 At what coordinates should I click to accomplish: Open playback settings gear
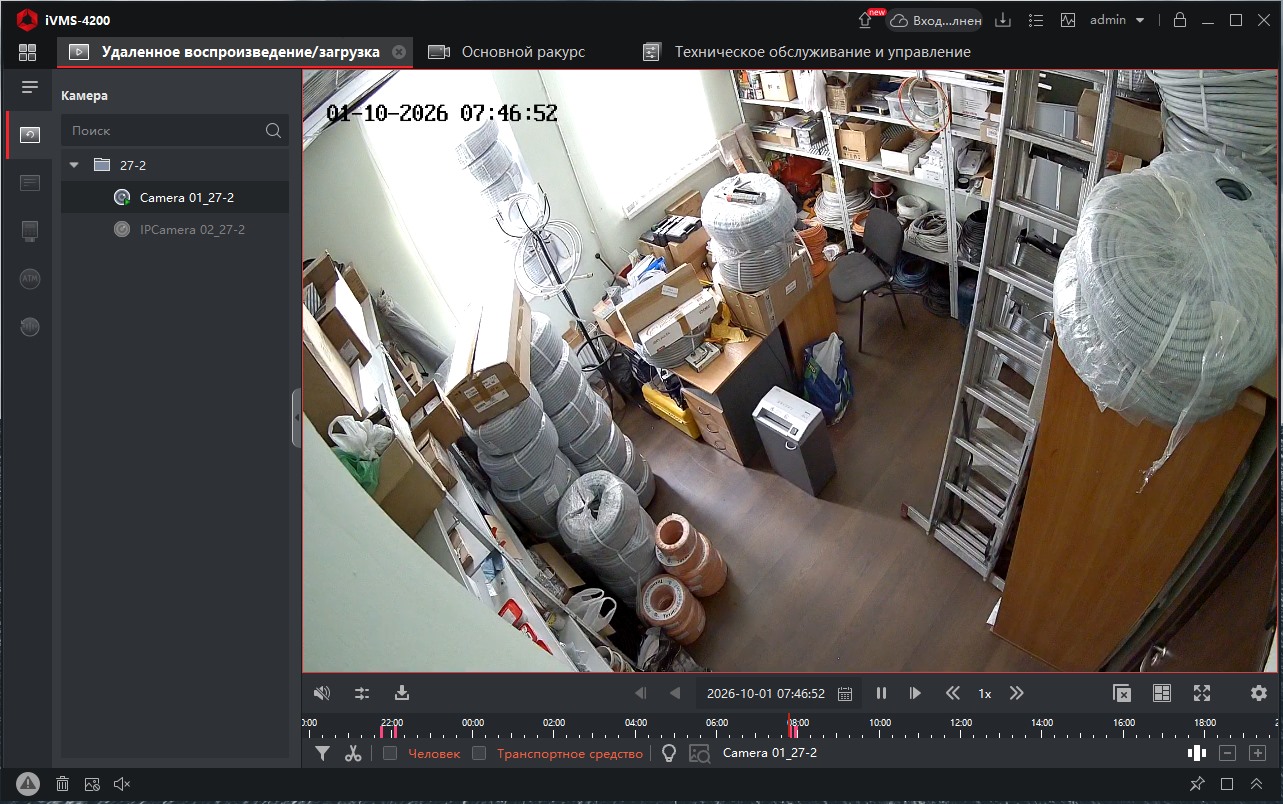click(1258, 693)
